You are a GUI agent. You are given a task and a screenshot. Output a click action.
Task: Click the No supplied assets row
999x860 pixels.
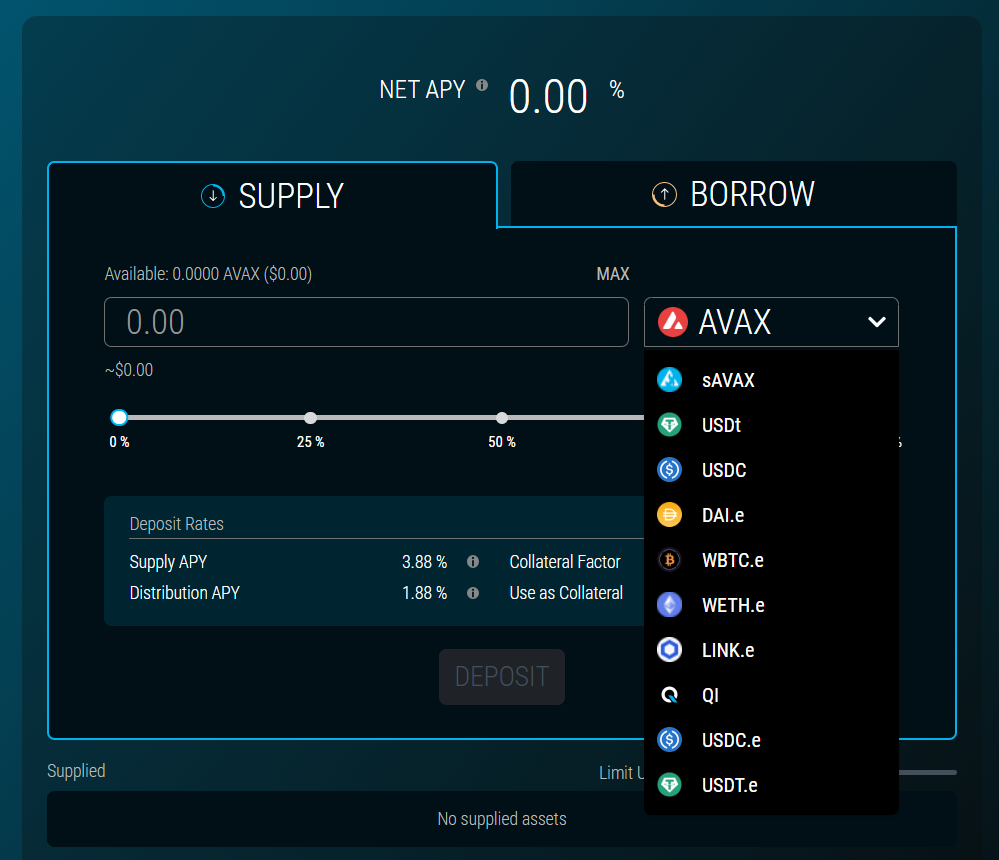point(502,819)
